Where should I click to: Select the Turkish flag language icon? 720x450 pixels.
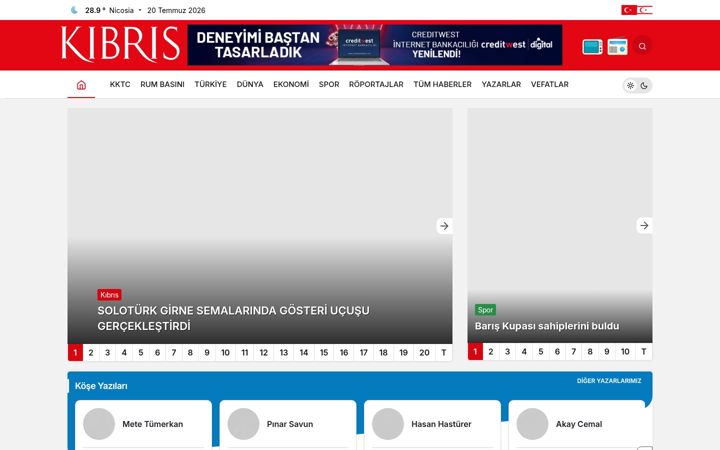click(629, 10)
